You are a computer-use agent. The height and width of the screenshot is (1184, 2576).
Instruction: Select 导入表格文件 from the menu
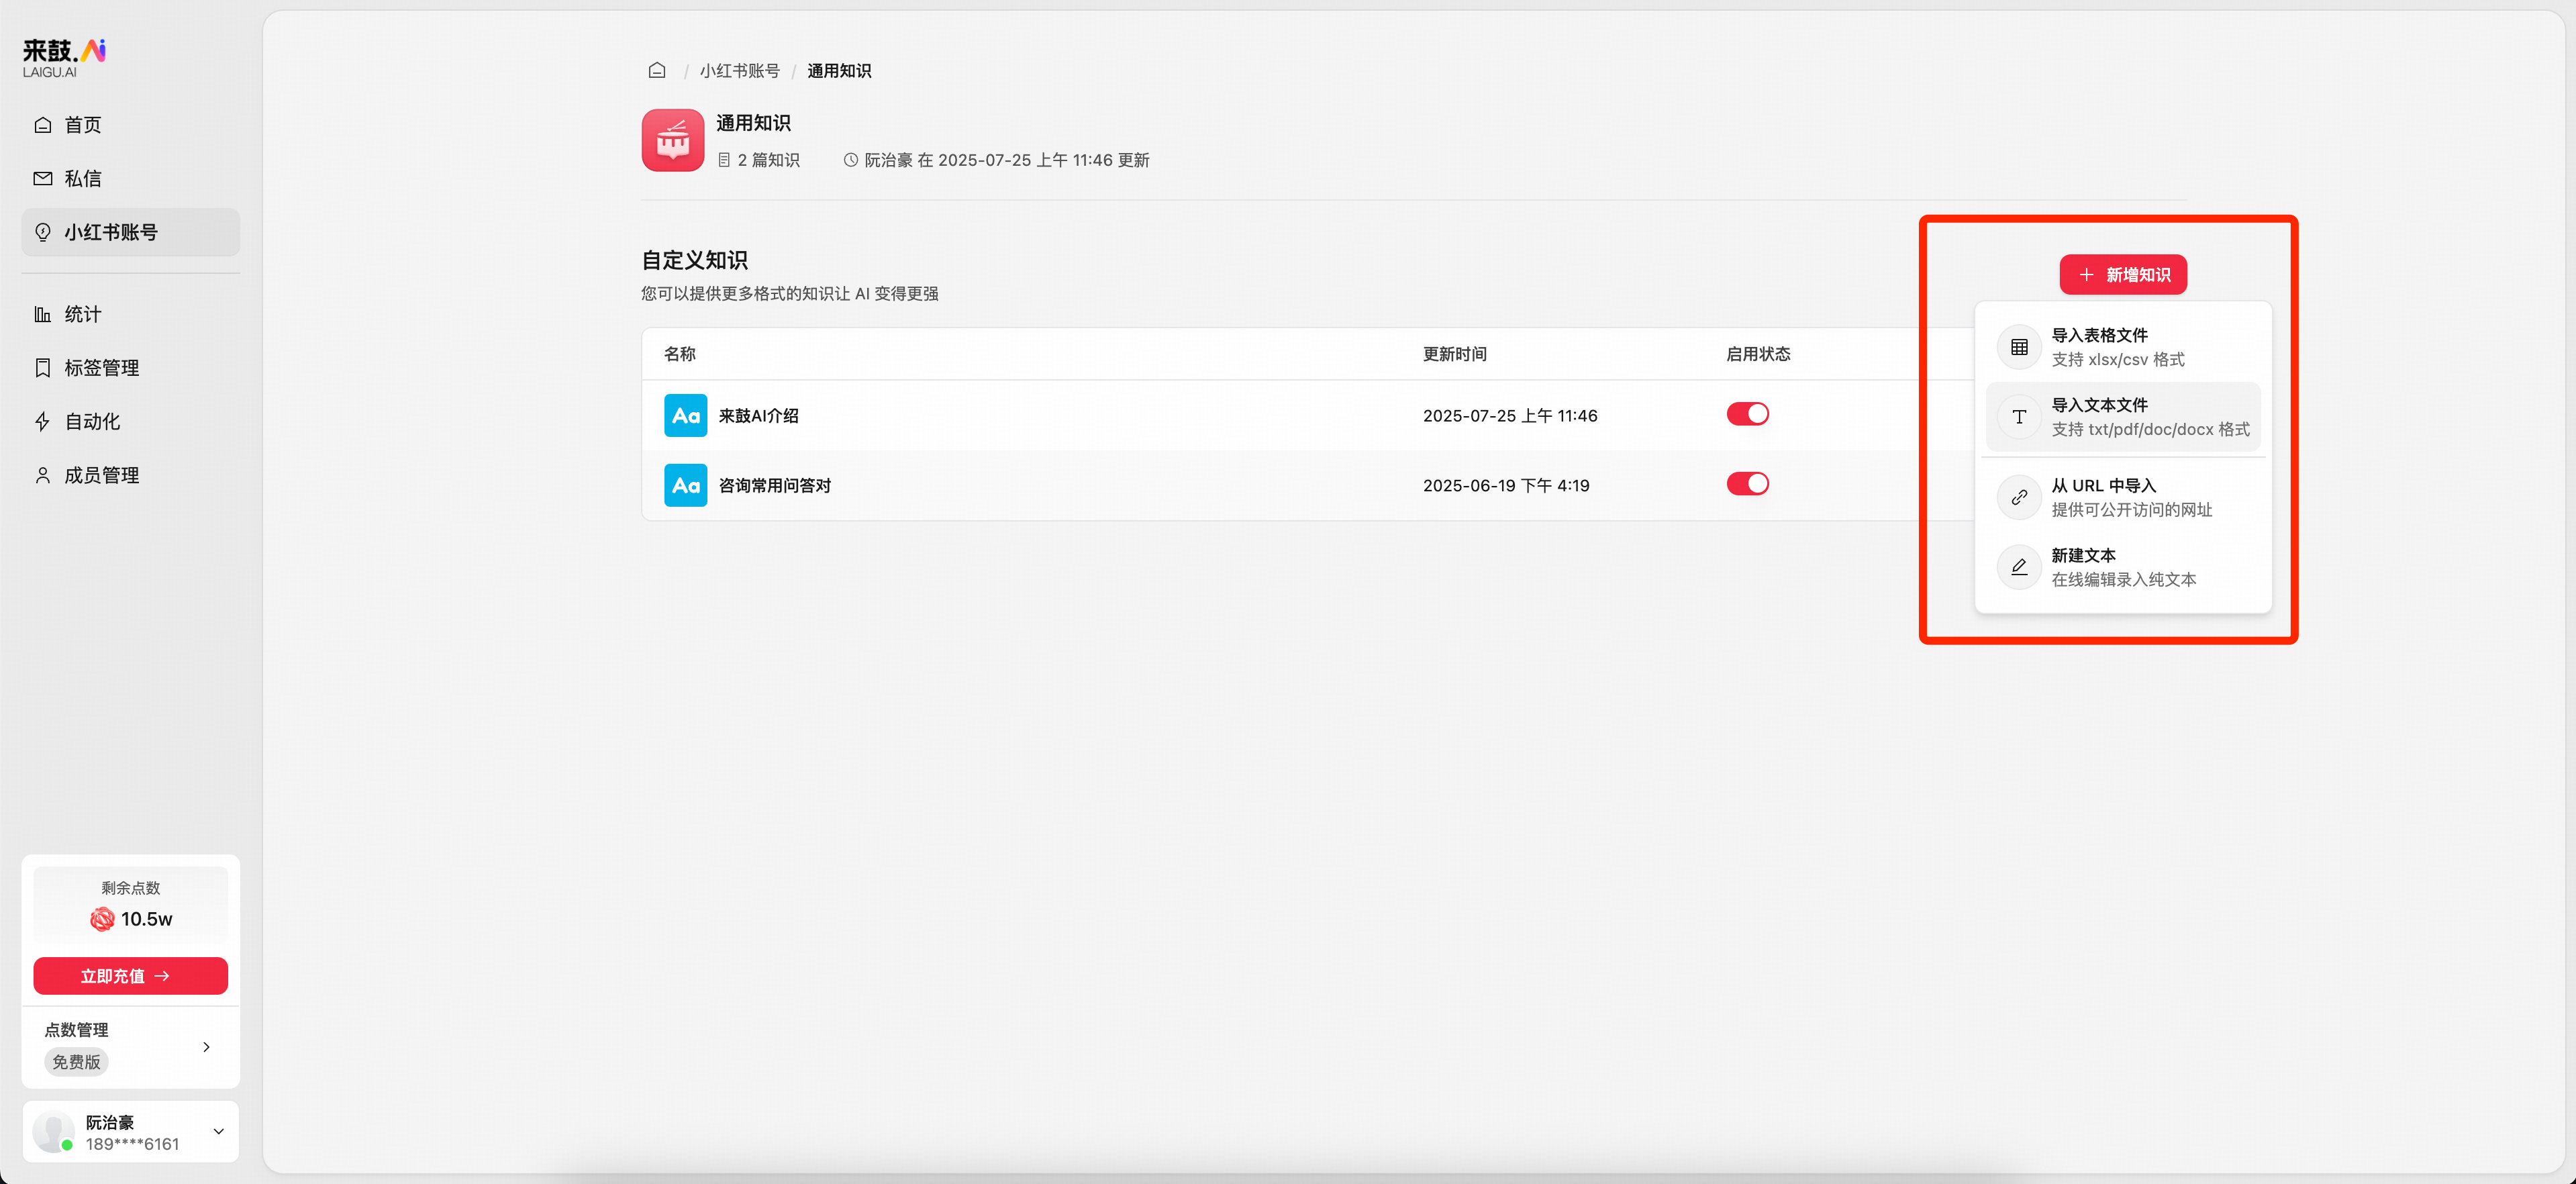(2122, 347)
